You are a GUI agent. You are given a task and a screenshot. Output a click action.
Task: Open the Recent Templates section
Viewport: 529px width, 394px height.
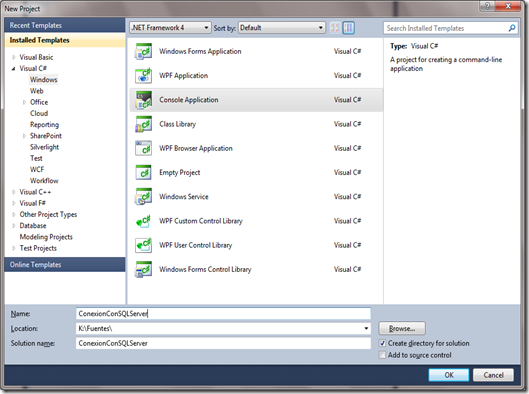click(x=65, y=25)
